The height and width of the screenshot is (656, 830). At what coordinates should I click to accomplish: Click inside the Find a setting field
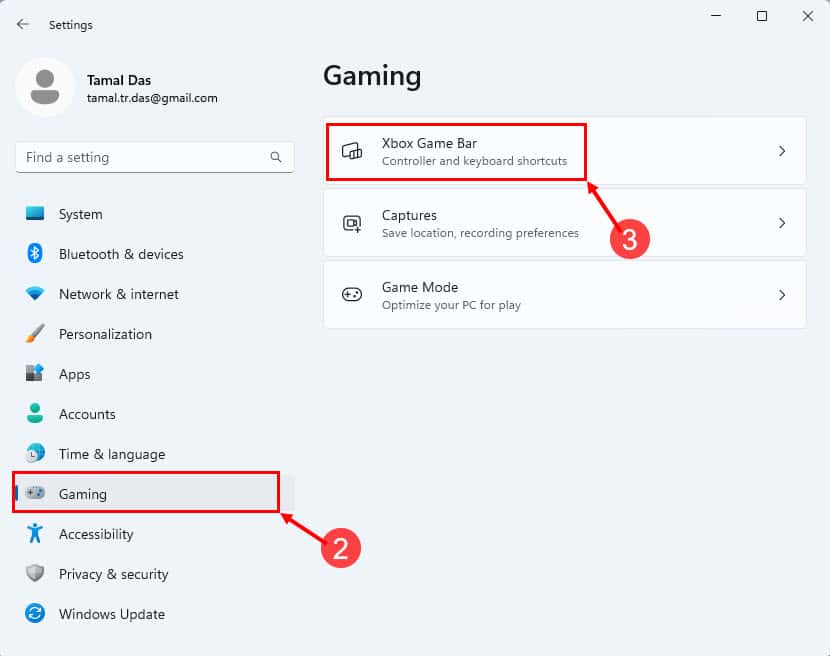140,157
